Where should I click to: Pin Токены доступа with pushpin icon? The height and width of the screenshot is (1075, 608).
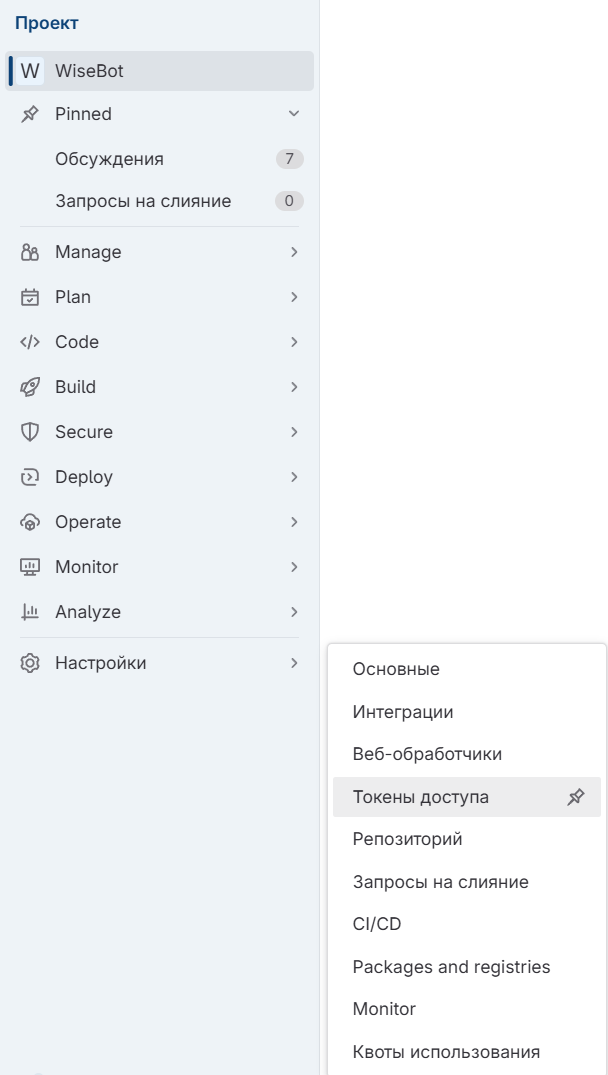pyautogui.click(x=576, y=797)
